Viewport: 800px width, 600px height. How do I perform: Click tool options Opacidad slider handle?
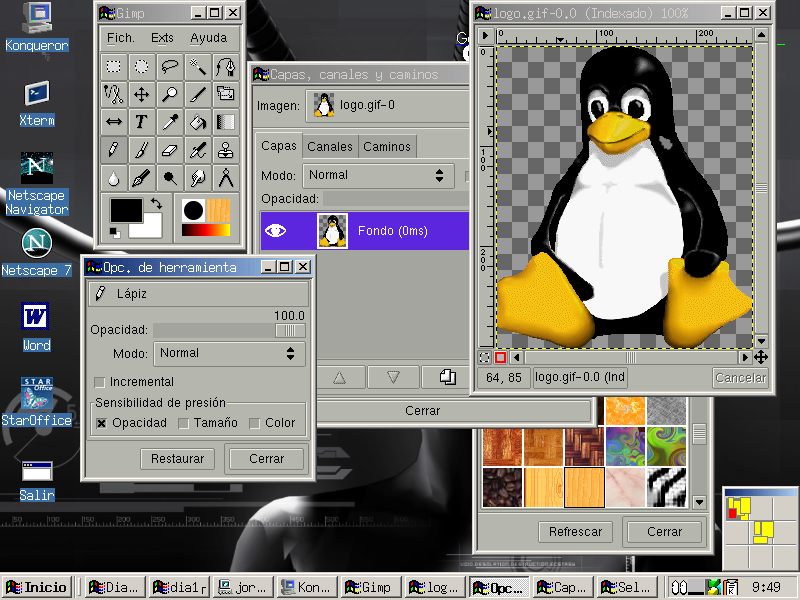click(290, 331)
